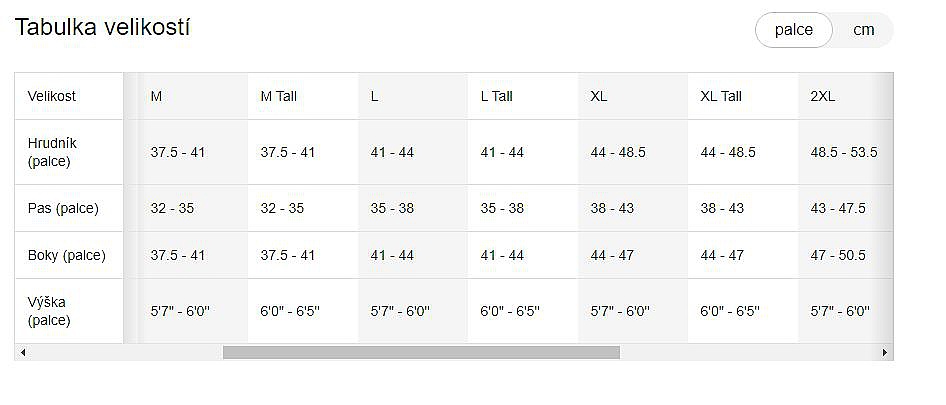946x405 pixels.
Task: Click the XL chest value 44 - 48.5
Action: pos(618,152)
